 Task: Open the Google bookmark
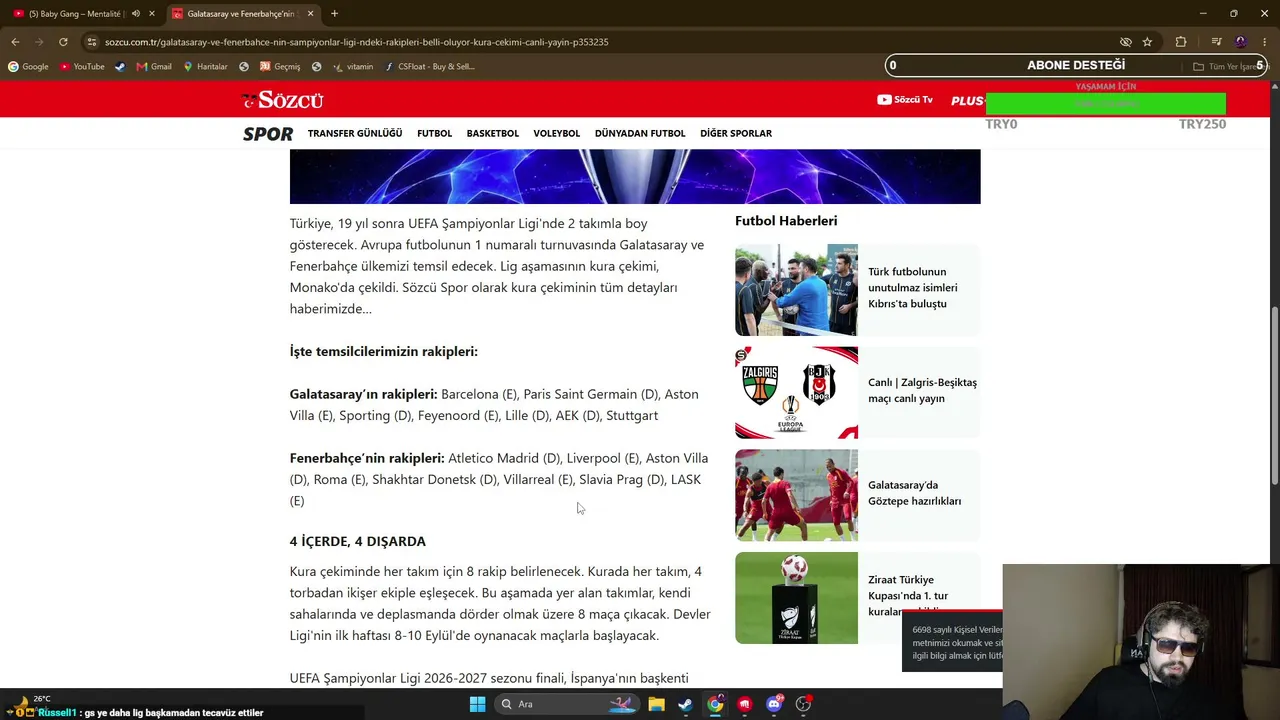click(x=28, y=67)
